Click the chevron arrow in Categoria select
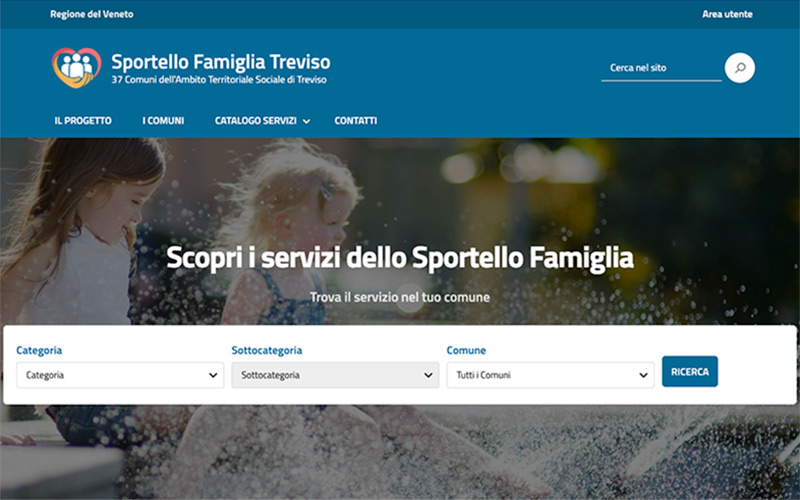This screenshot has height=500, width=800. point(213,376)
